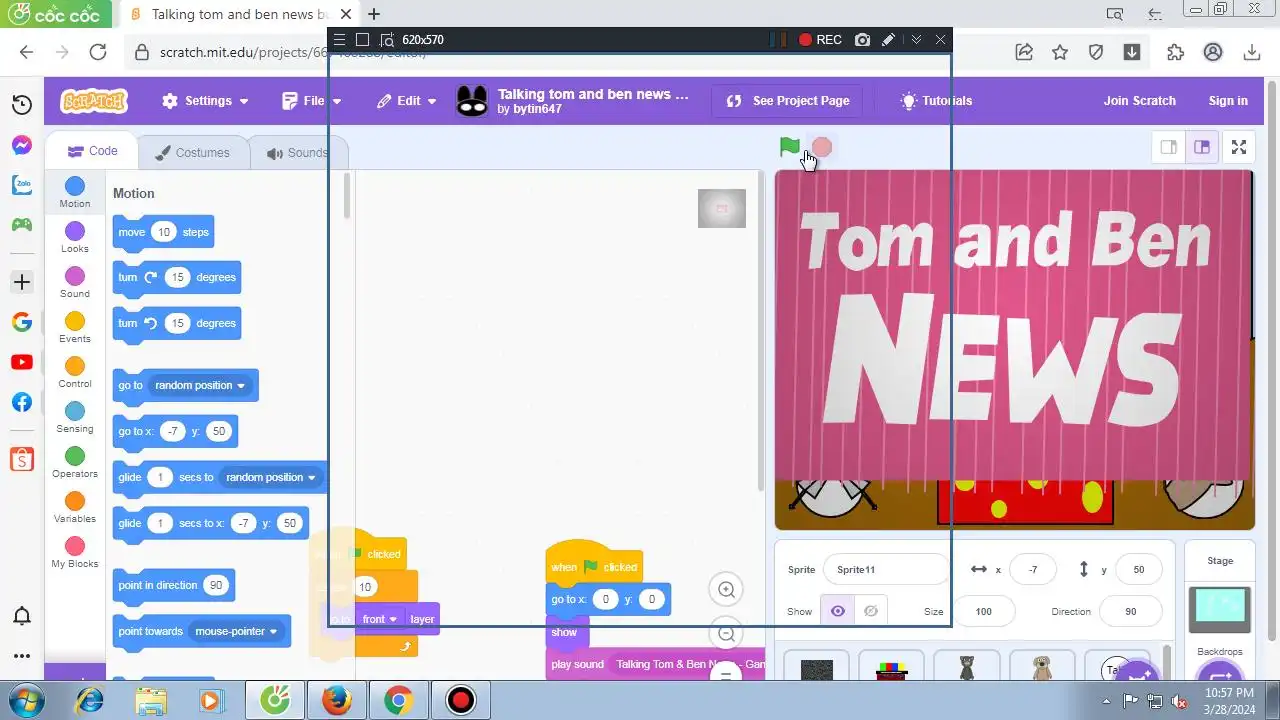Select the Control block category
Viewport: 1280px width, 720px height.
click(75, 372)
